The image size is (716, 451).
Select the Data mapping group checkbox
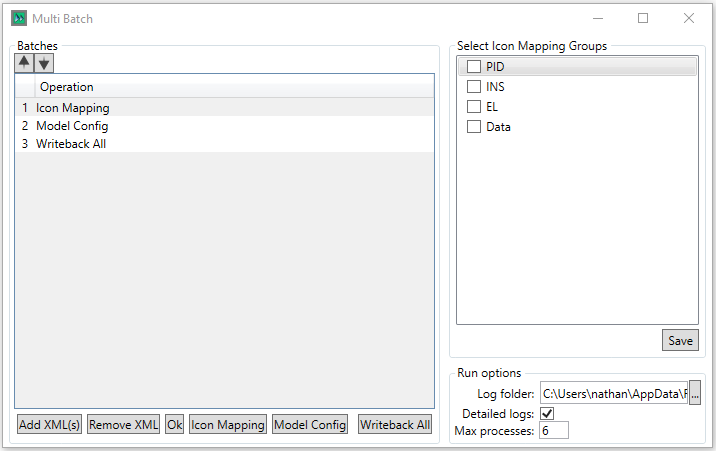tap(474, 127)
